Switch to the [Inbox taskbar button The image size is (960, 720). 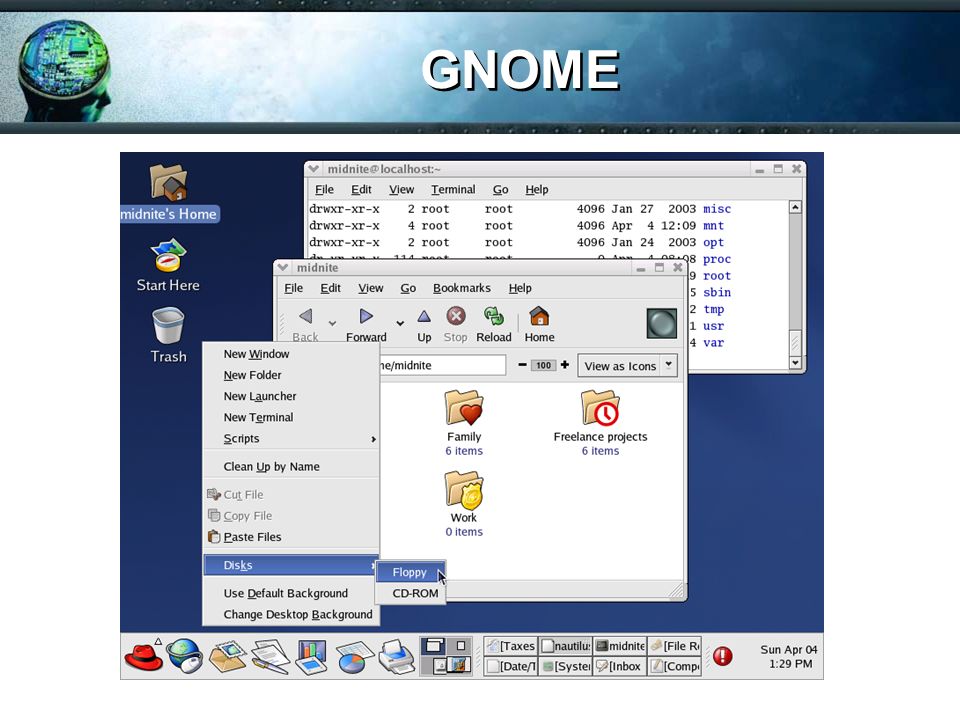(620, 666)
